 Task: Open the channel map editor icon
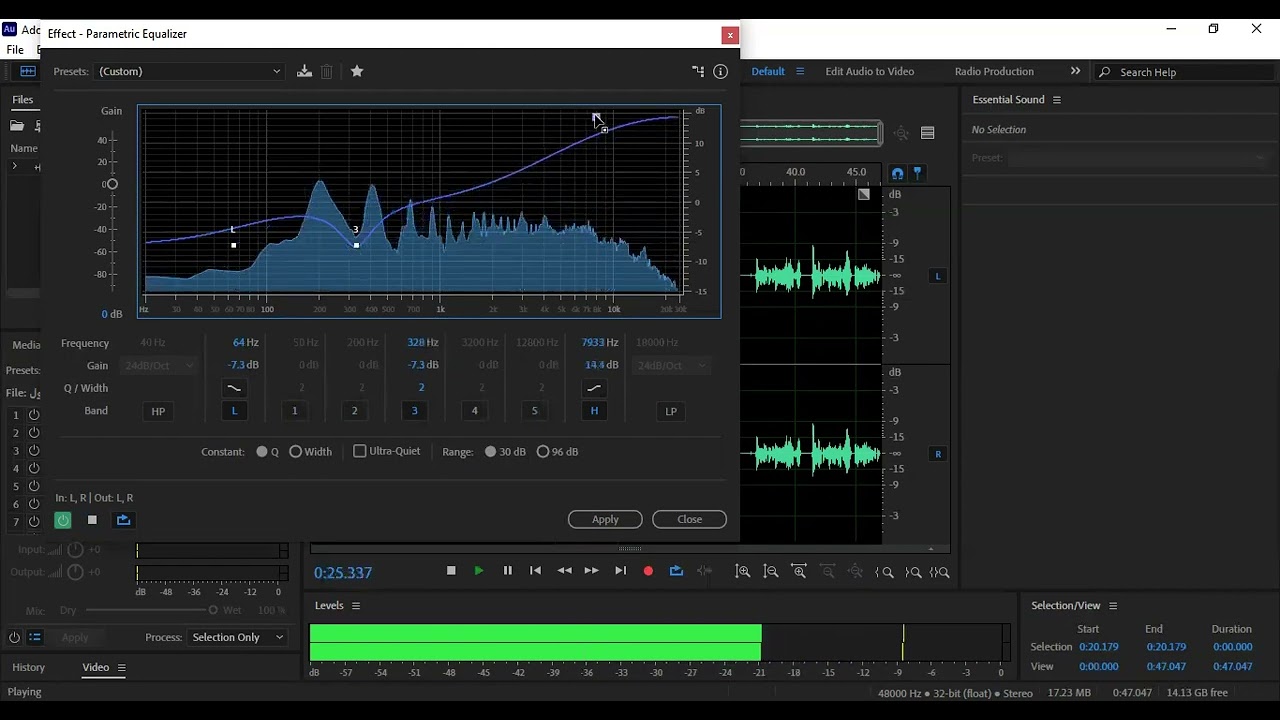coord(698,71)
